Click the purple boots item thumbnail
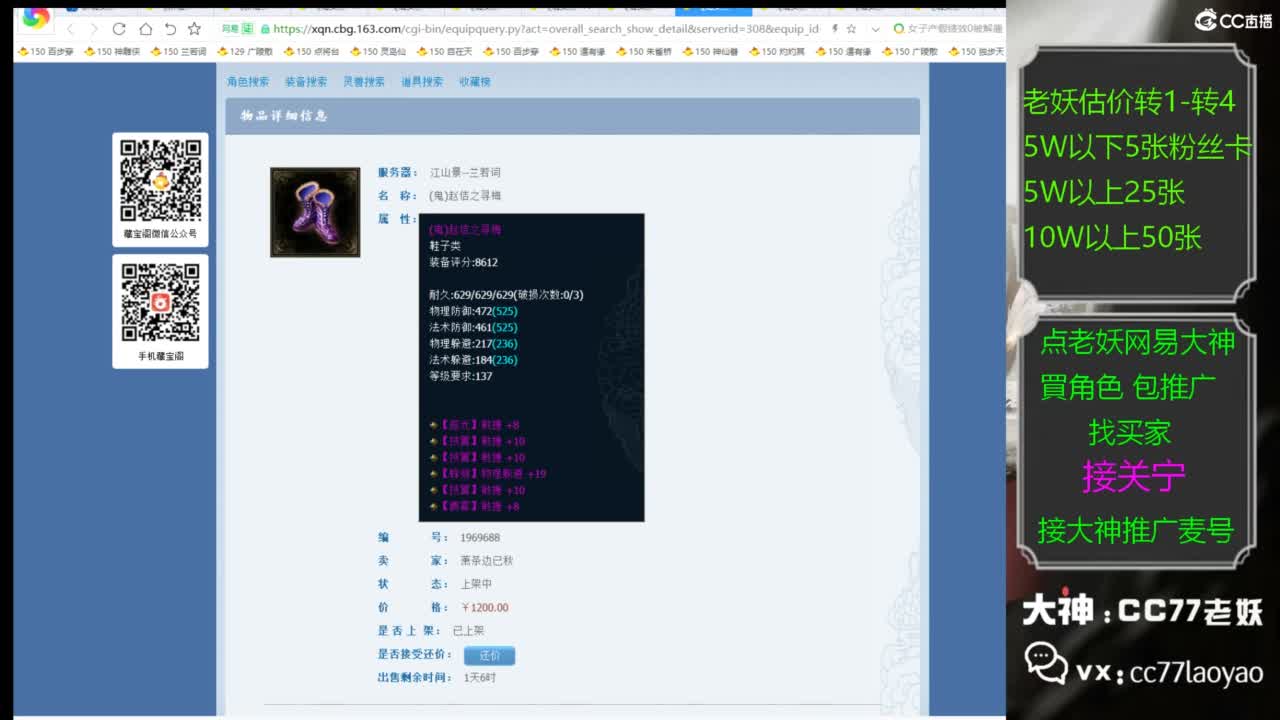Viewport: 1280px width, 720px height. [315, 212]
